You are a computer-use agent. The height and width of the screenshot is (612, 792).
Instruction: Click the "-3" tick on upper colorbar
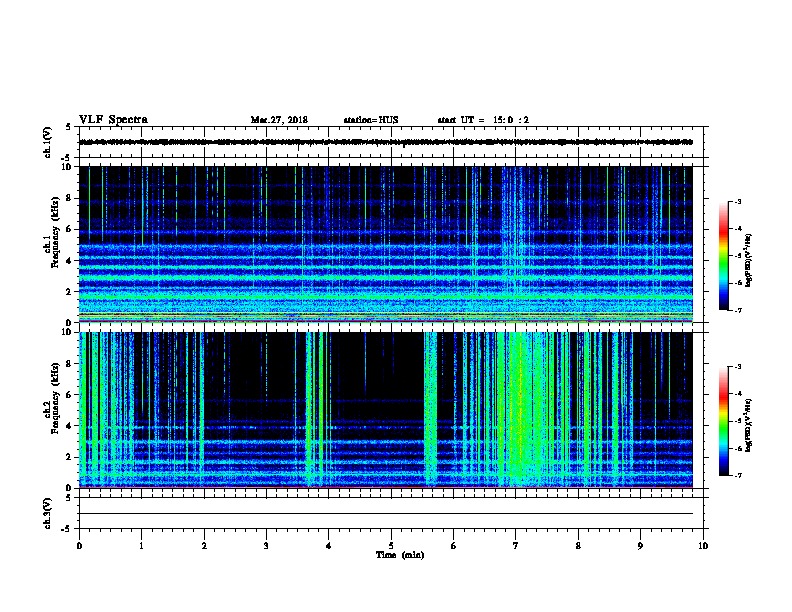737,201
